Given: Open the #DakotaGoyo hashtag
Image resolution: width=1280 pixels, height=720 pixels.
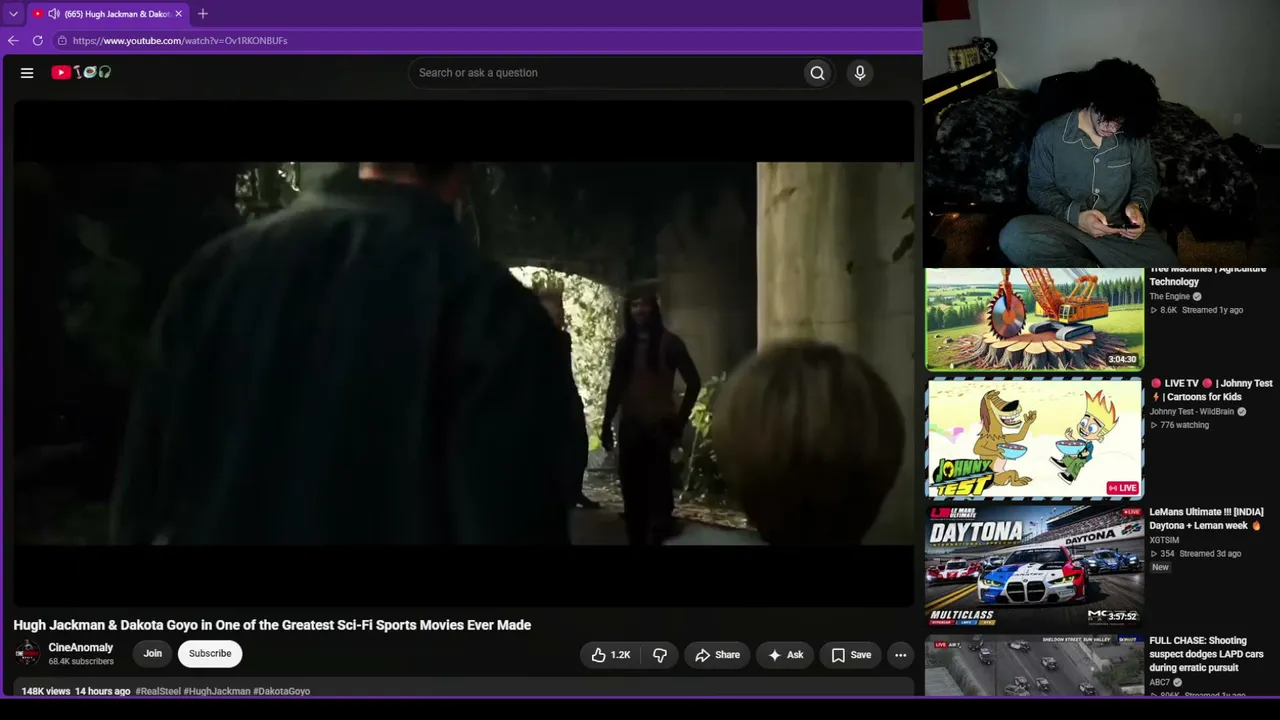Looking at the screenshot, I should tap(282, 691).
